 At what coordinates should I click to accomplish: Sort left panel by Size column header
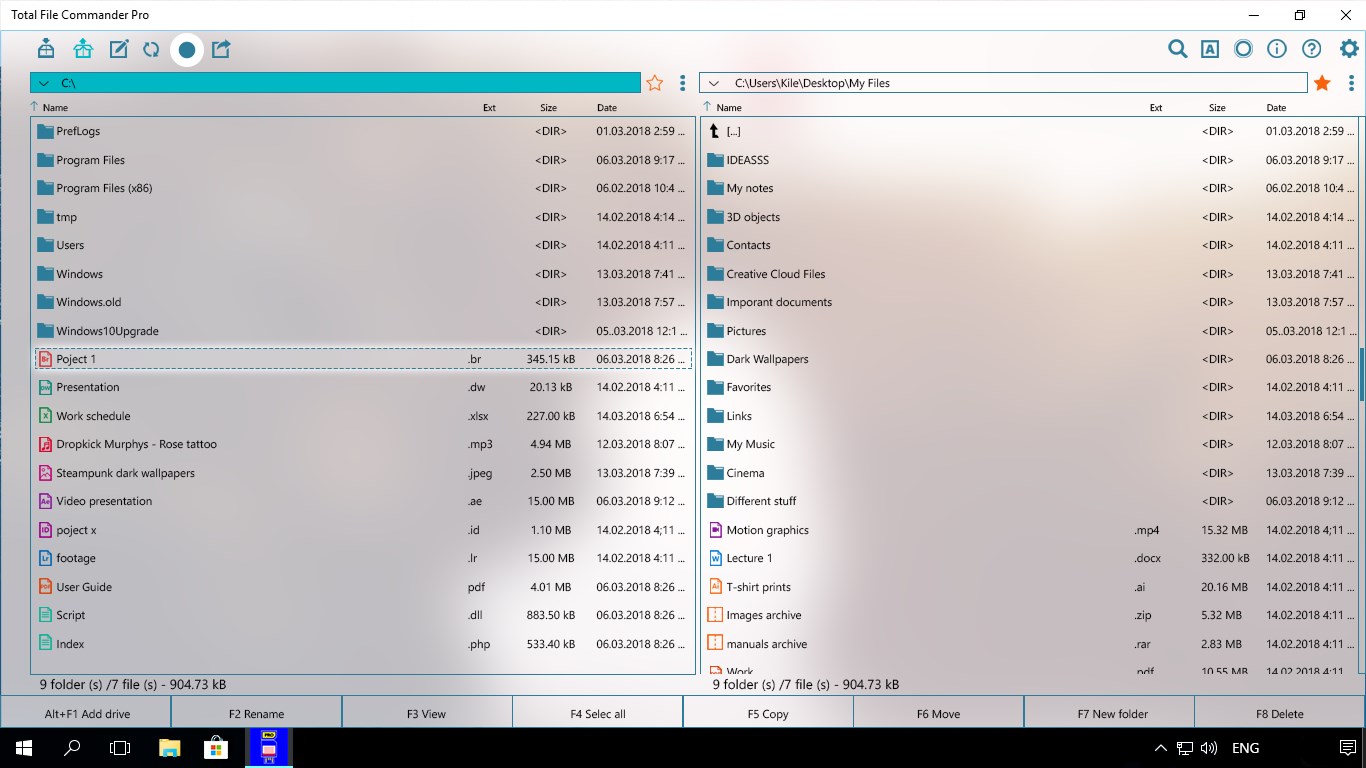coord(548,107)
